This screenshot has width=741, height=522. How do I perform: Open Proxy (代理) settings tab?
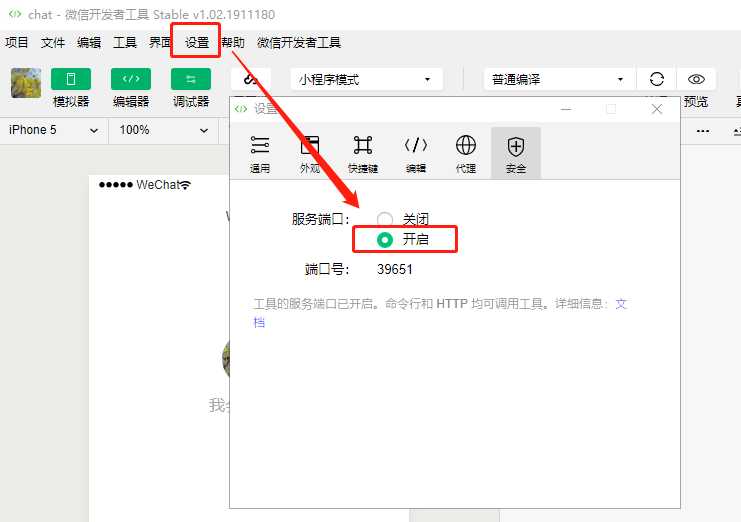pos(466,154)
